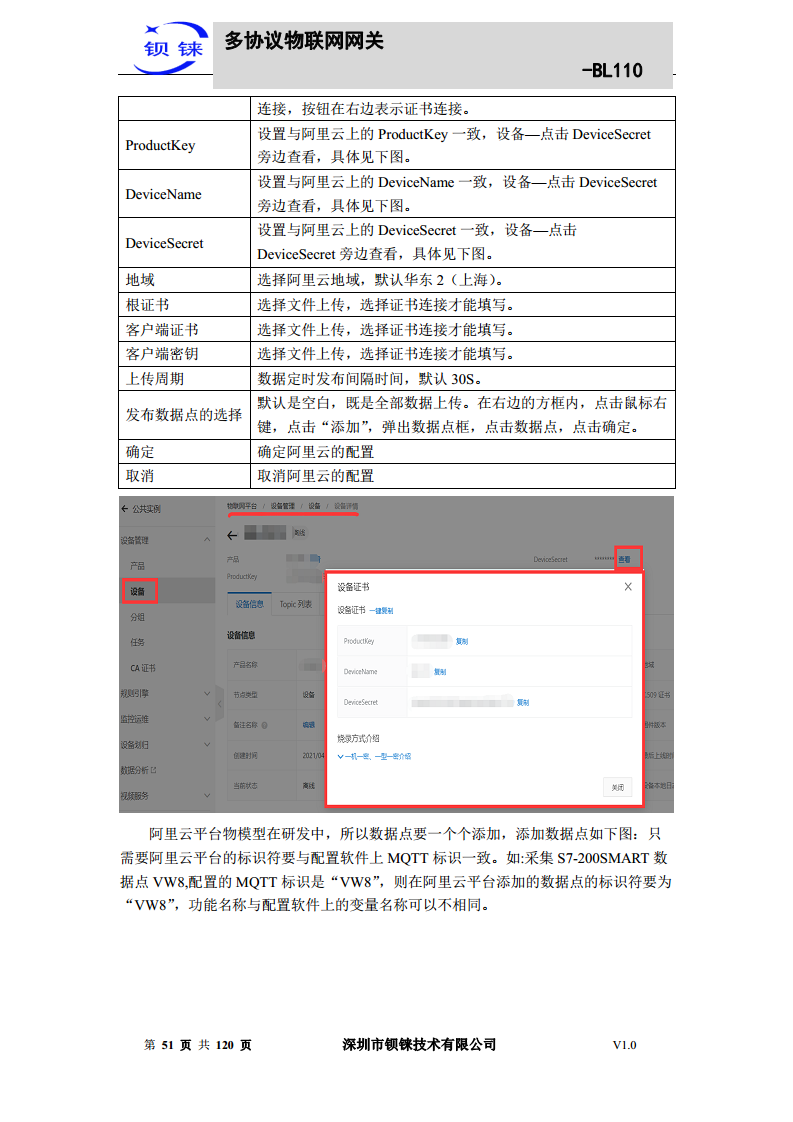793x1122 pixels.
Task: Click the 创建时间 label in the info table
Action: (x=245, y=756)
